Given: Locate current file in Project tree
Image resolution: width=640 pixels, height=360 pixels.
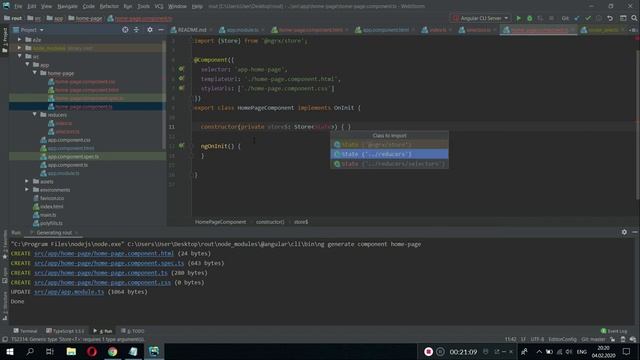Looking at the screenshot, I should pyautogui.click(x=125, y=30).
